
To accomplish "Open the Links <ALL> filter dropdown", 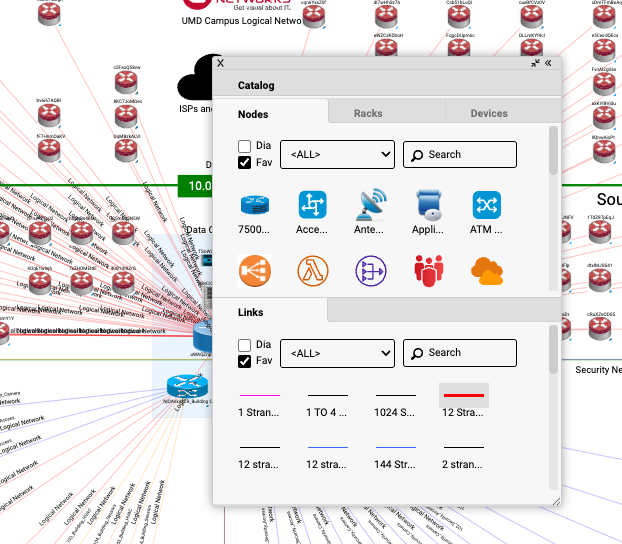I will pos(337,353).
